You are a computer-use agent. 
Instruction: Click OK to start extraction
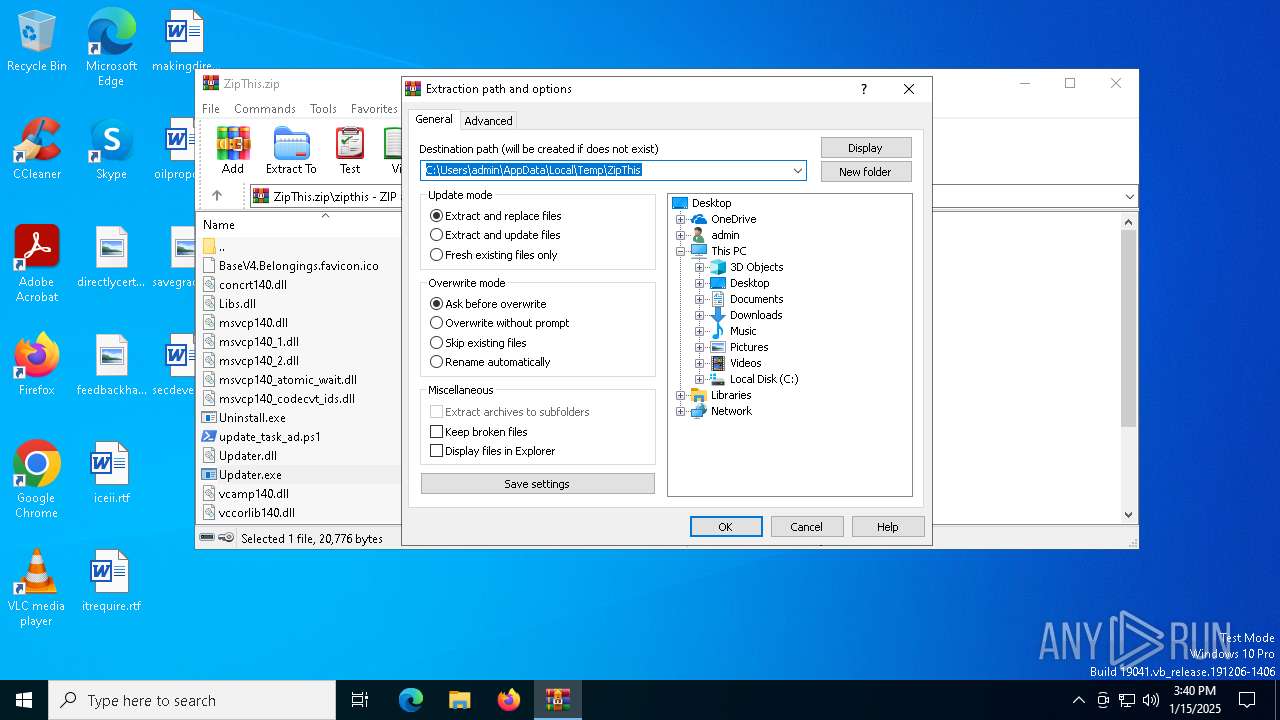click(726, 527)
